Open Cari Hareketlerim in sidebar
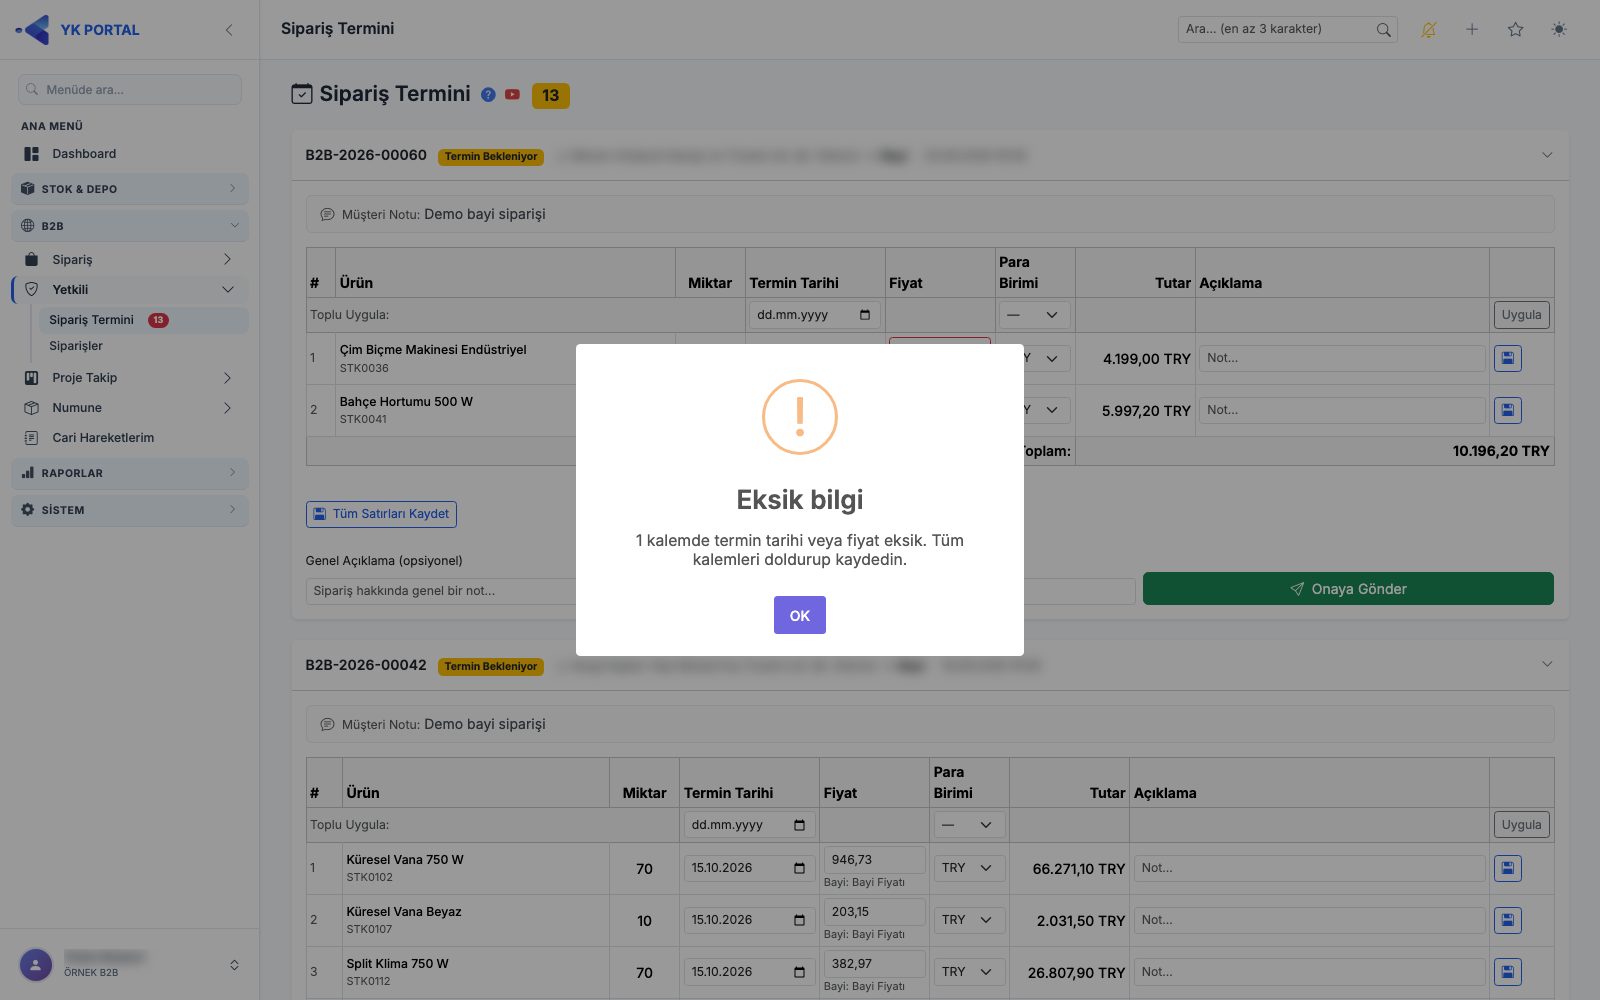Image resolution: width=1600 pixels, height=1000 pixels. (x=130, y=438)
